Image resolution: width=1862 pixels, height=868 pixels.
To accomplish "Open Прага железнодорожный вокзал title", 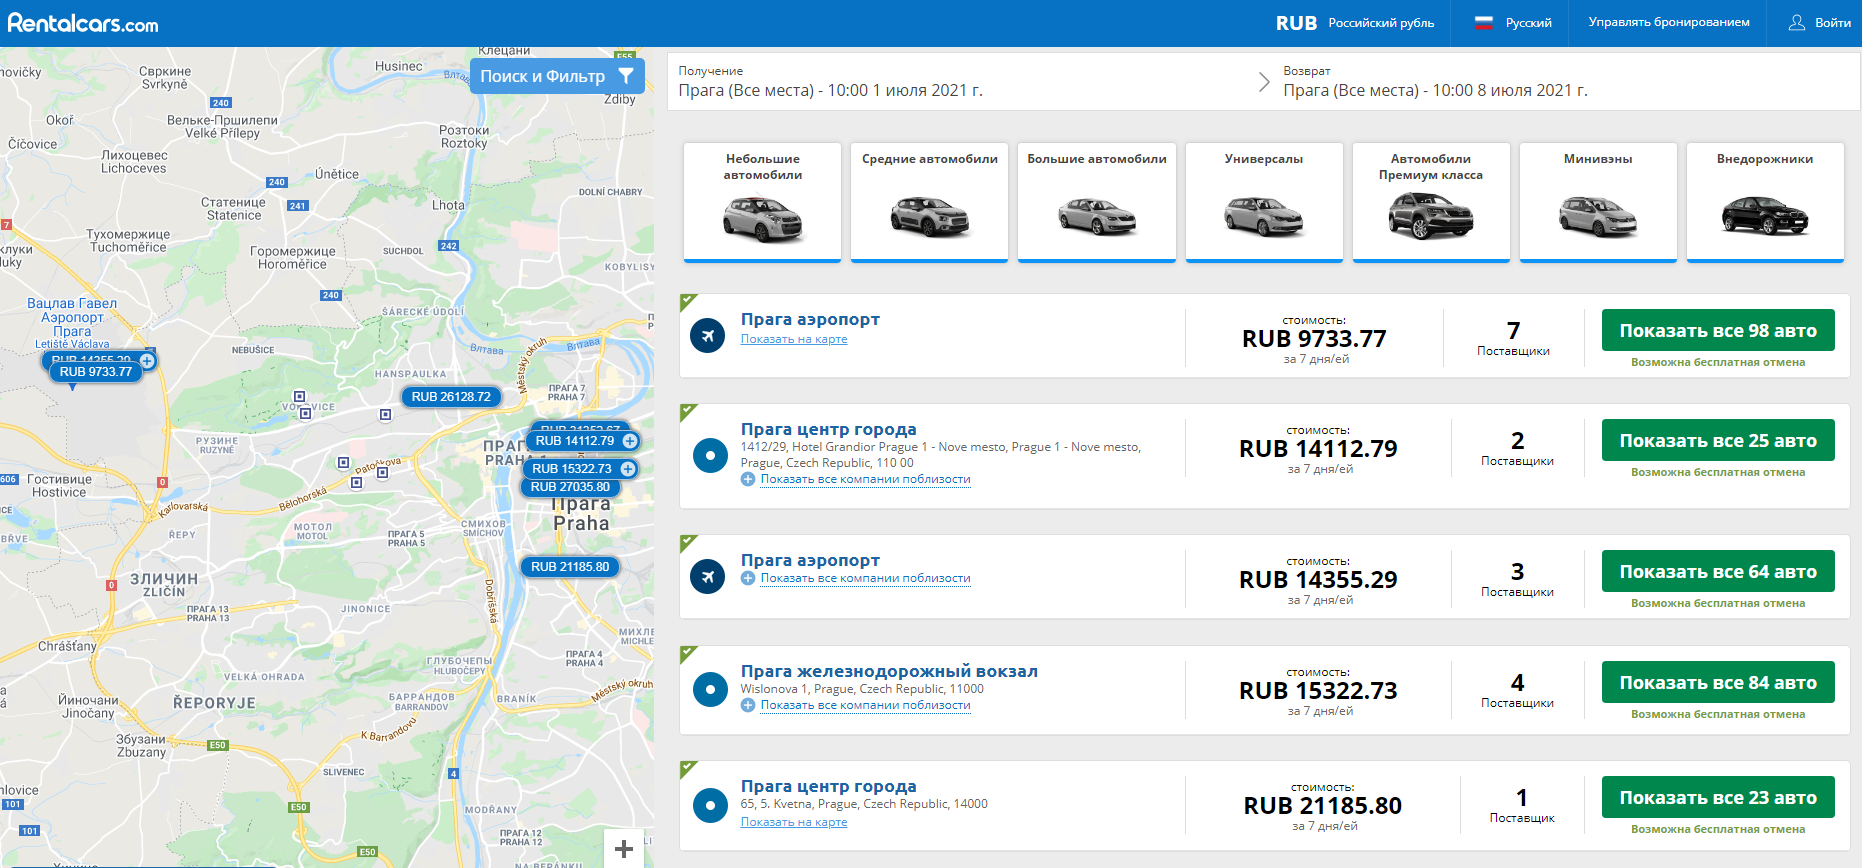I will tap(889, 671).
